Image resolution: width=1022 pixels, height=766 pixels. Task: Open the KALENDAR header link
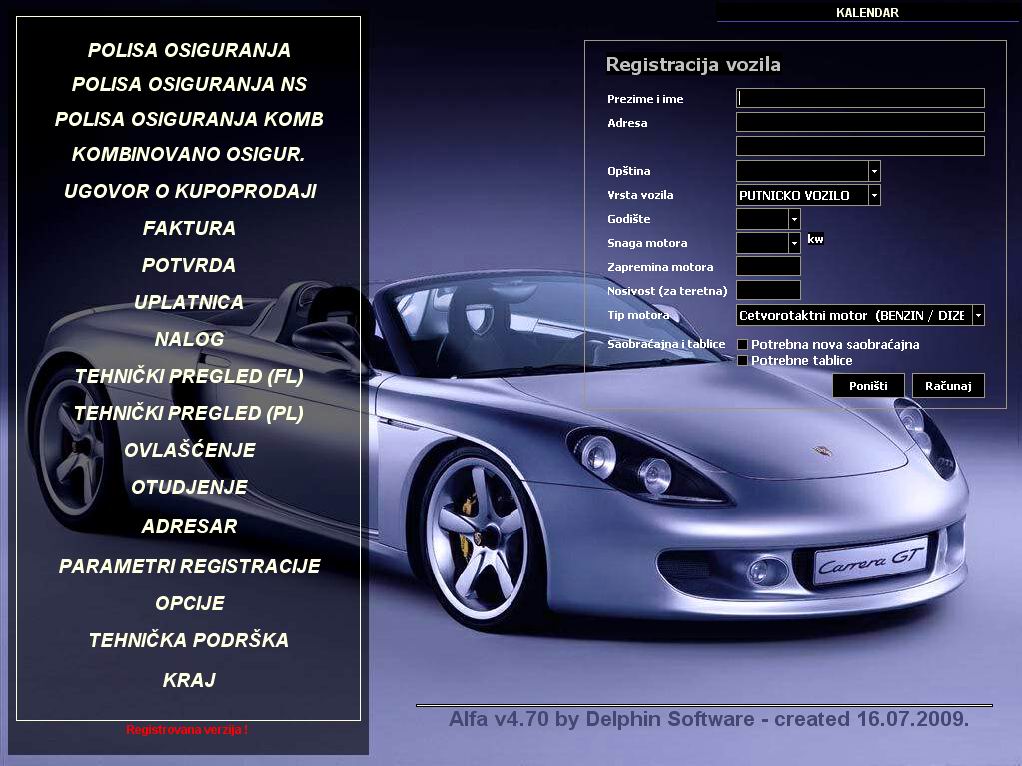(x=867, y=12)
